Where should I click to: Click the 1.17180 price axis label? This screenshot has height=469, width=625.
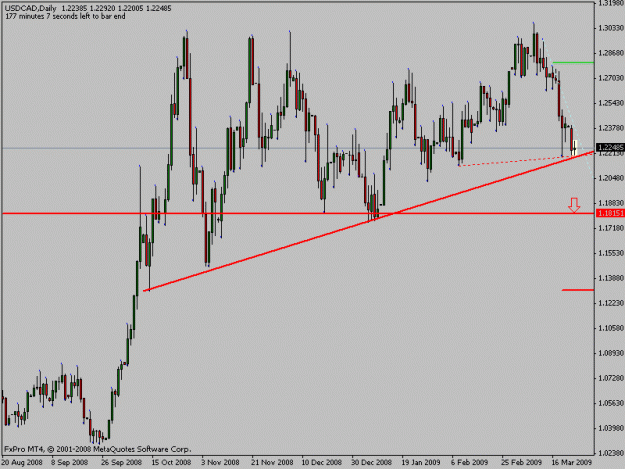click(611, 228)
